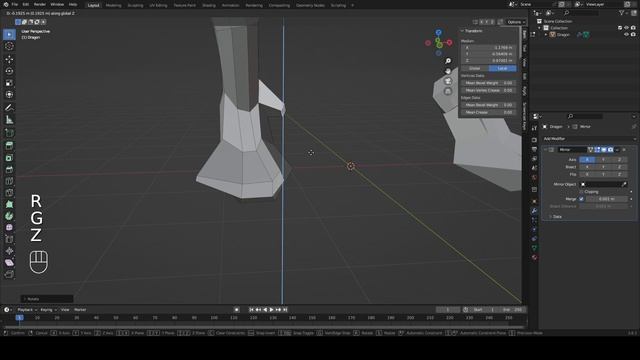
Task: Toggle Mirror Flip Z button
Action: click(x=619, y=174)
